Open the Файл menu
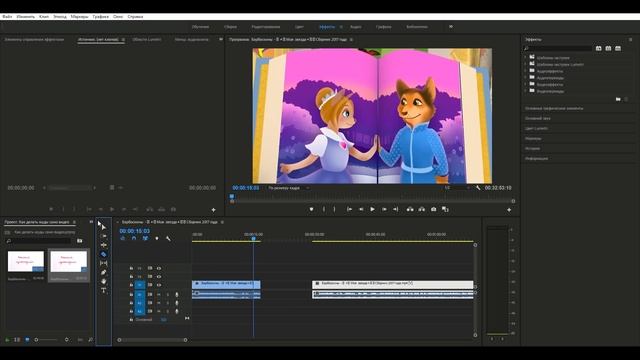Screen dimensions: 640x360 tap(7, 17)
